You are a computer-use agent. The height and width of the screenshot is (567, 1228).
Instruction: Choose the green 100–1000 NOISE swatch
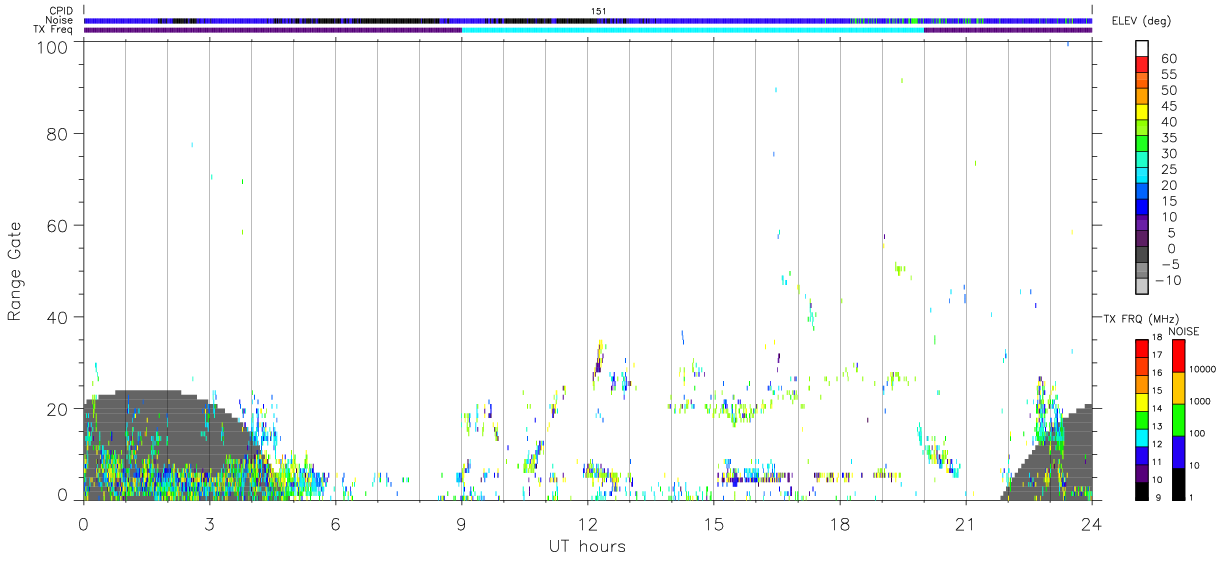point(1177,419)
